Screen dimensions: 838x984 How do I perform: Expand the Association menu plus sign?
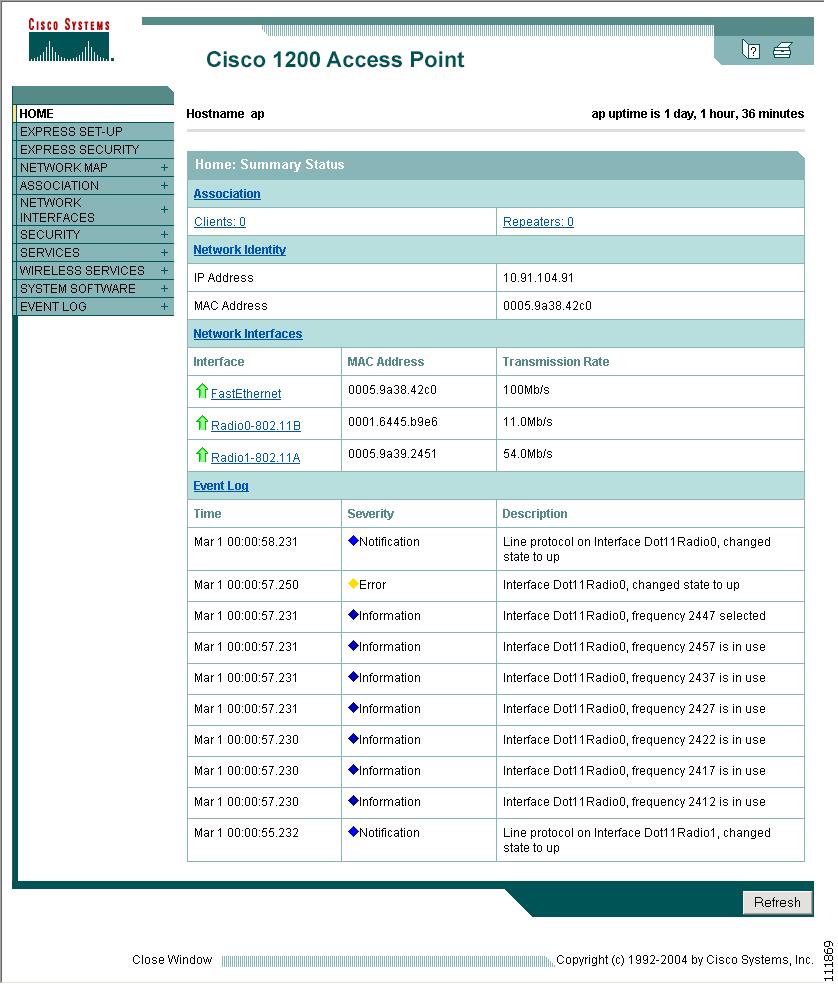click(164, 186)
